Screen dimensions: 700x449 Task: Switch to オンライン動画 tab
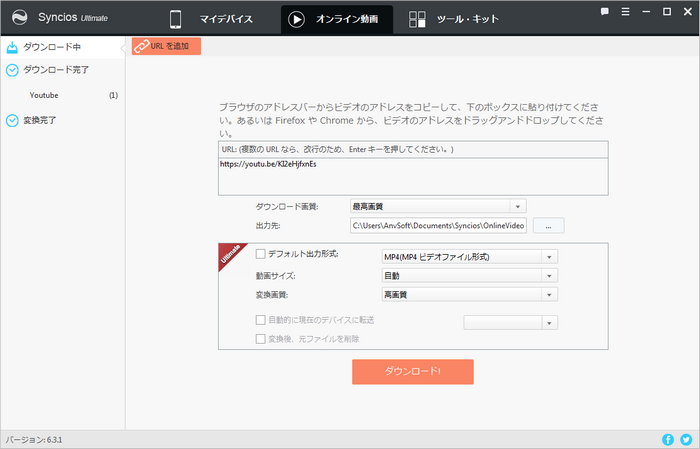pyautogui.click(x=337, y=19)
